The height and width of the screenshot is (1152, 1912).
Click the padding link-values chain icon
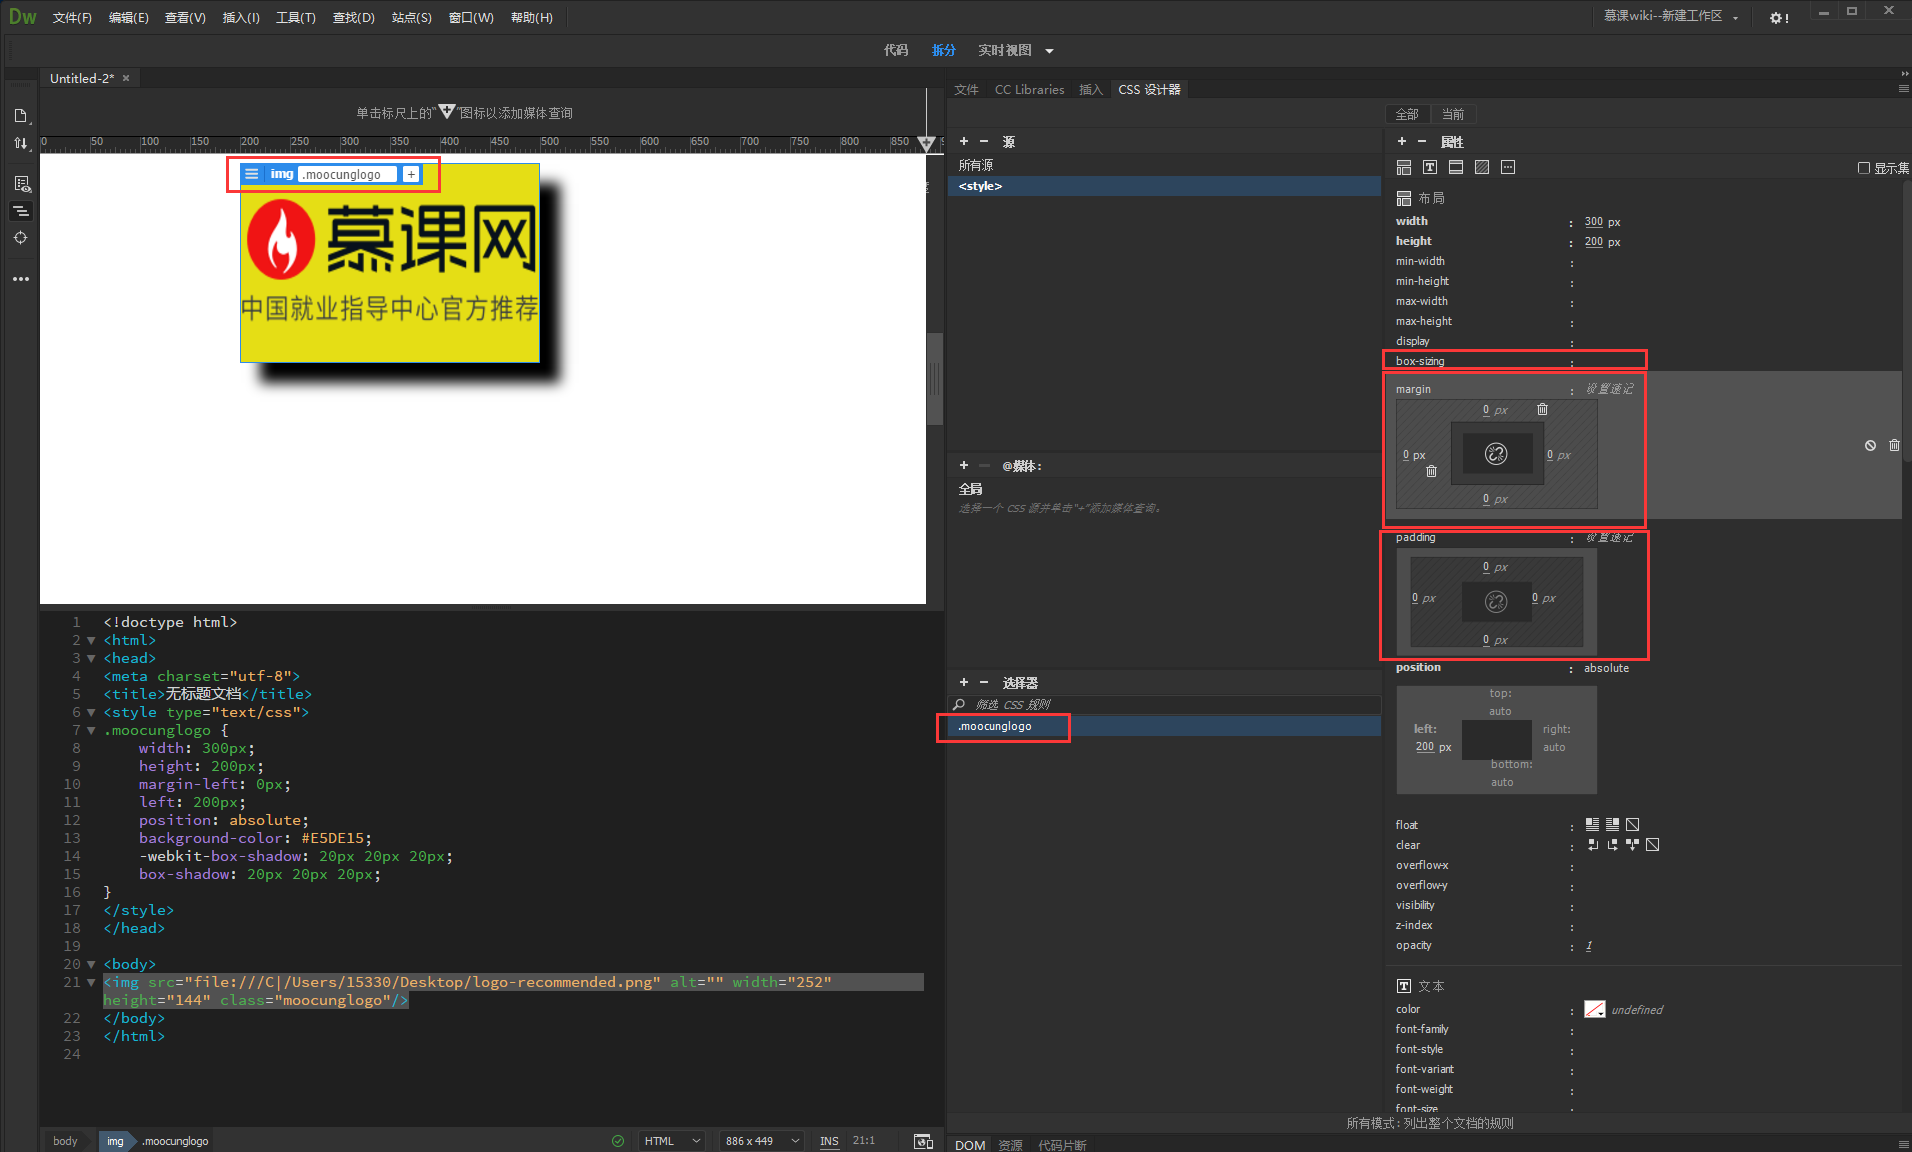tap(1496, 601)
